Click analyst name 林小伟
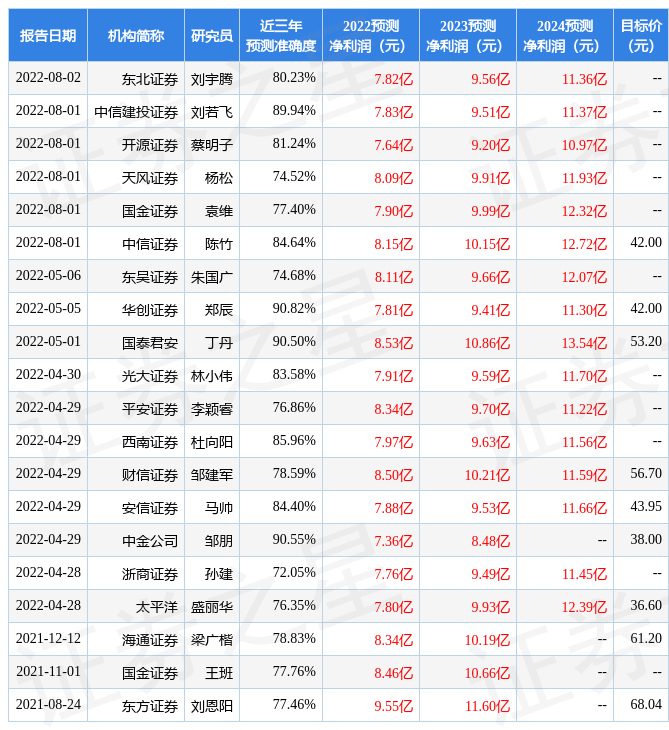This screenshot has width=669, height=730. click(211, 377)
